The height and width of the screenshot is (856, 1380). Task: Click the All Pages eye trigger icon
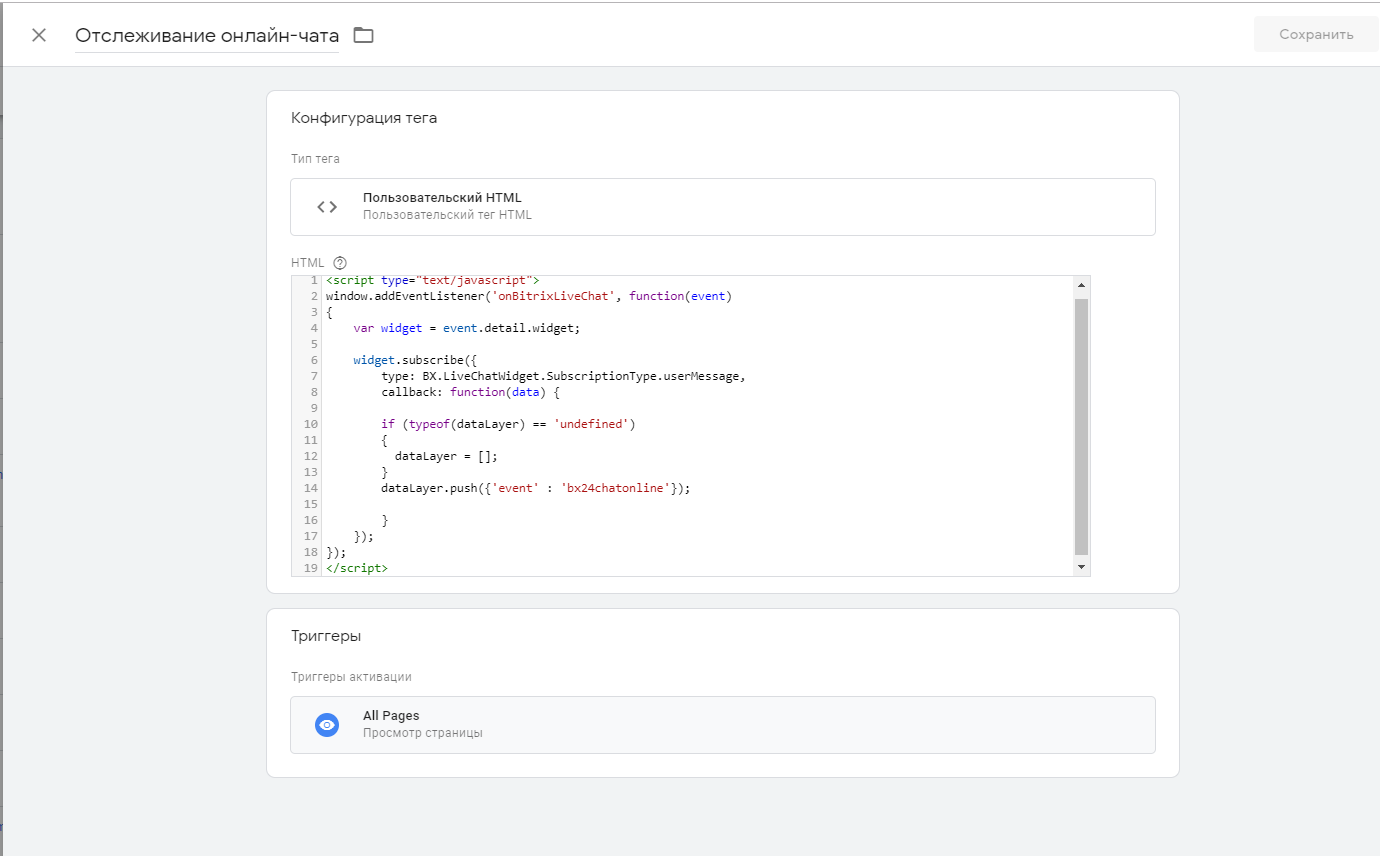[327, 725]
